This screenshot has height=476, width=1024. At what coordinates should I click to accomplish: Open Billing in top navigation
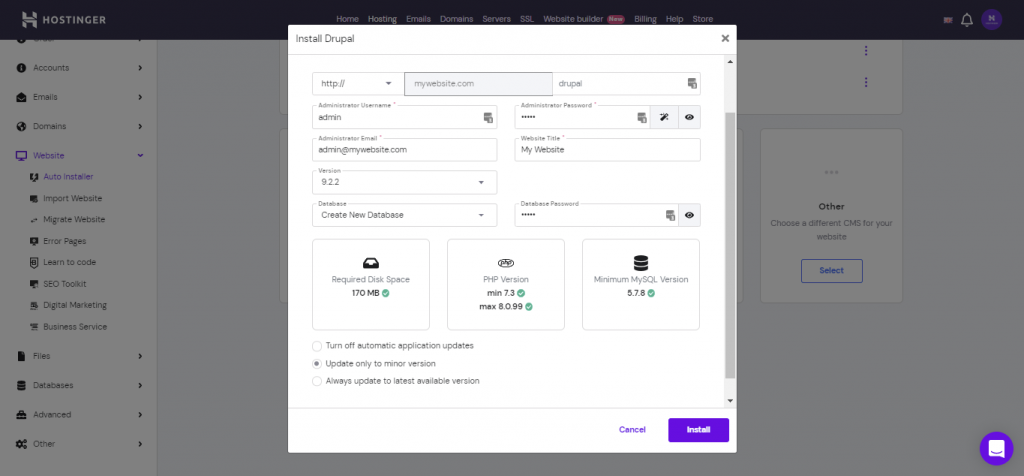click(645, 19)
